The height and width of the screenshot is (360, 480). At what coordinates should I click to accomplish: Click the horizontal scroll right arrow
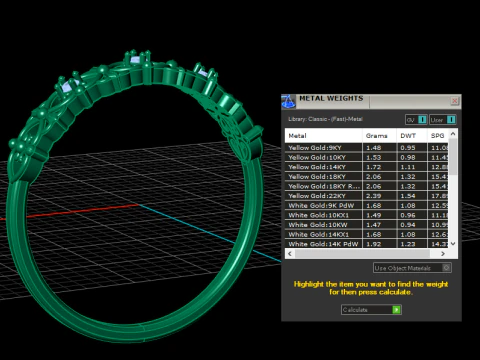click(x=443, y=254)
